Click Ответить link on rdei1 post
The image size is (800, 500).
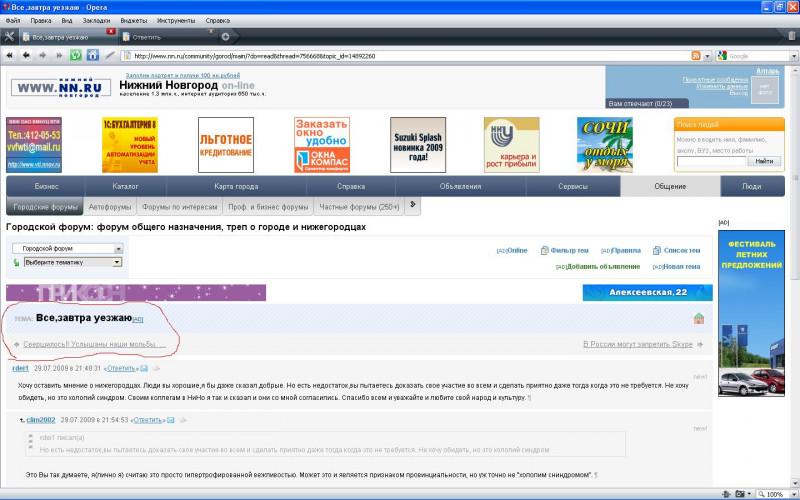click(x=121, y=368)
